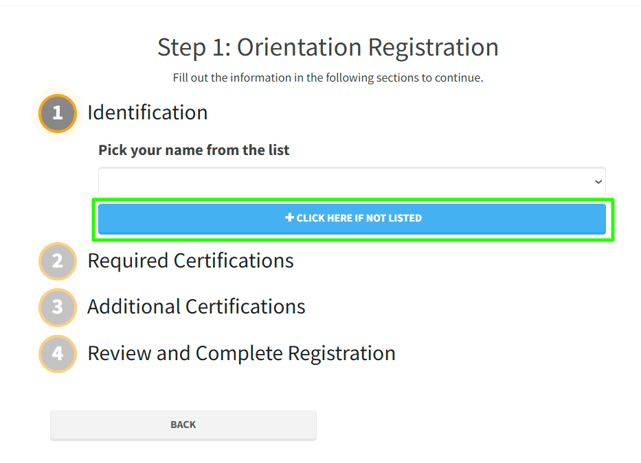Click the 'Fill out the information' instruction text

click(x=328, y=77)
